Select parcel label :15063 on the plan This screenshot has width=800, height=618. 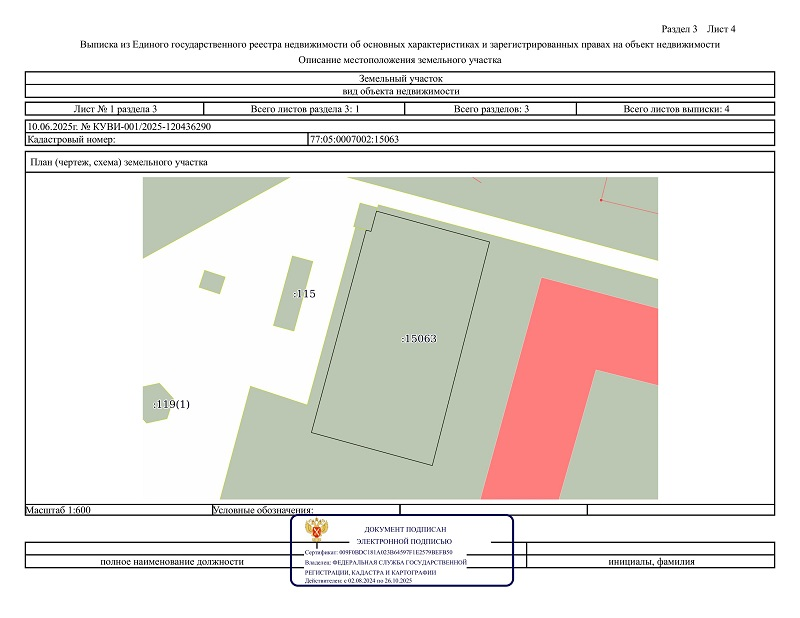pyautogui.click(x=418, y=339)
